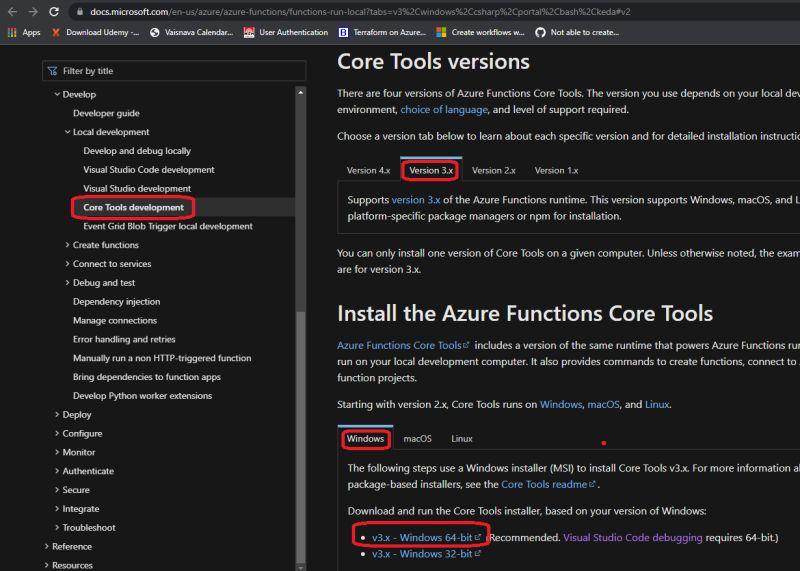The height and width of the screenshot is (571, 800).
Task: Open Event Grid Blob Trigger local development
Action: (168, 227)
